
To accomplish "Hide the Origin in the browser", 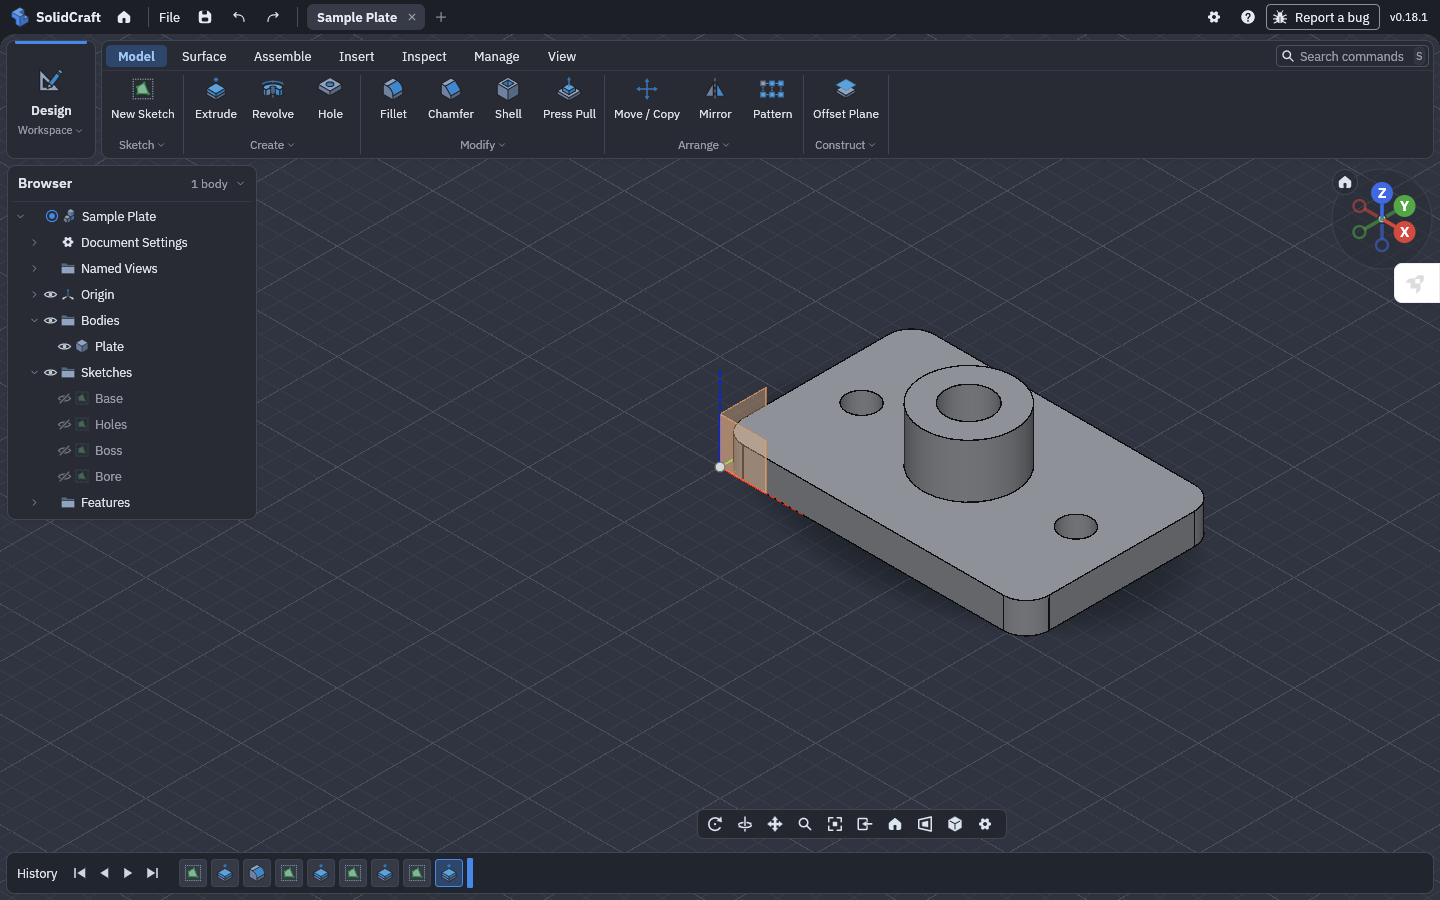I will (x=50, y=295).
